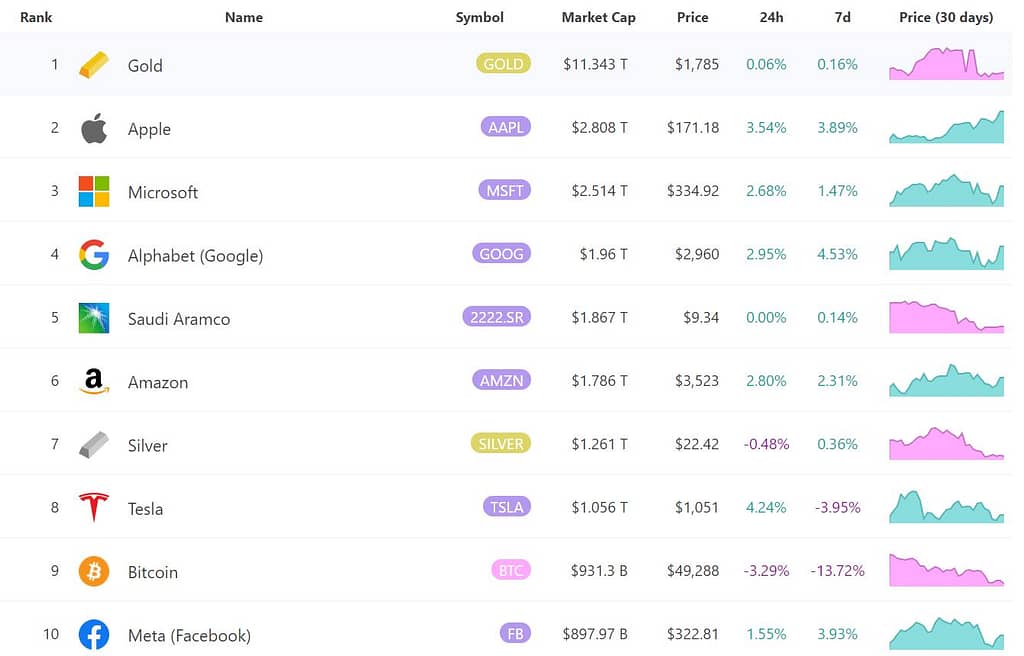This screenshot has height=656, width=1024.
Task: View Saudi Aramco 30-day price chart
Action: point(946,318)
